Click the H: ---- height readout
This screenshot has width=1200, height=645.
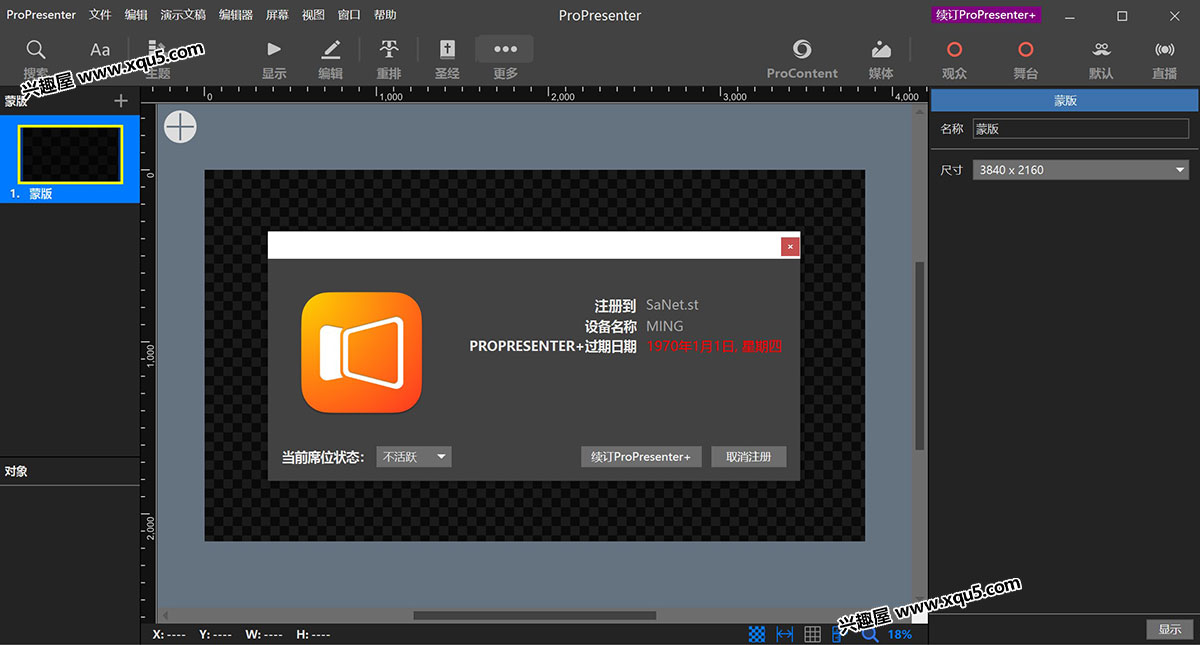(x=313, y=634)
